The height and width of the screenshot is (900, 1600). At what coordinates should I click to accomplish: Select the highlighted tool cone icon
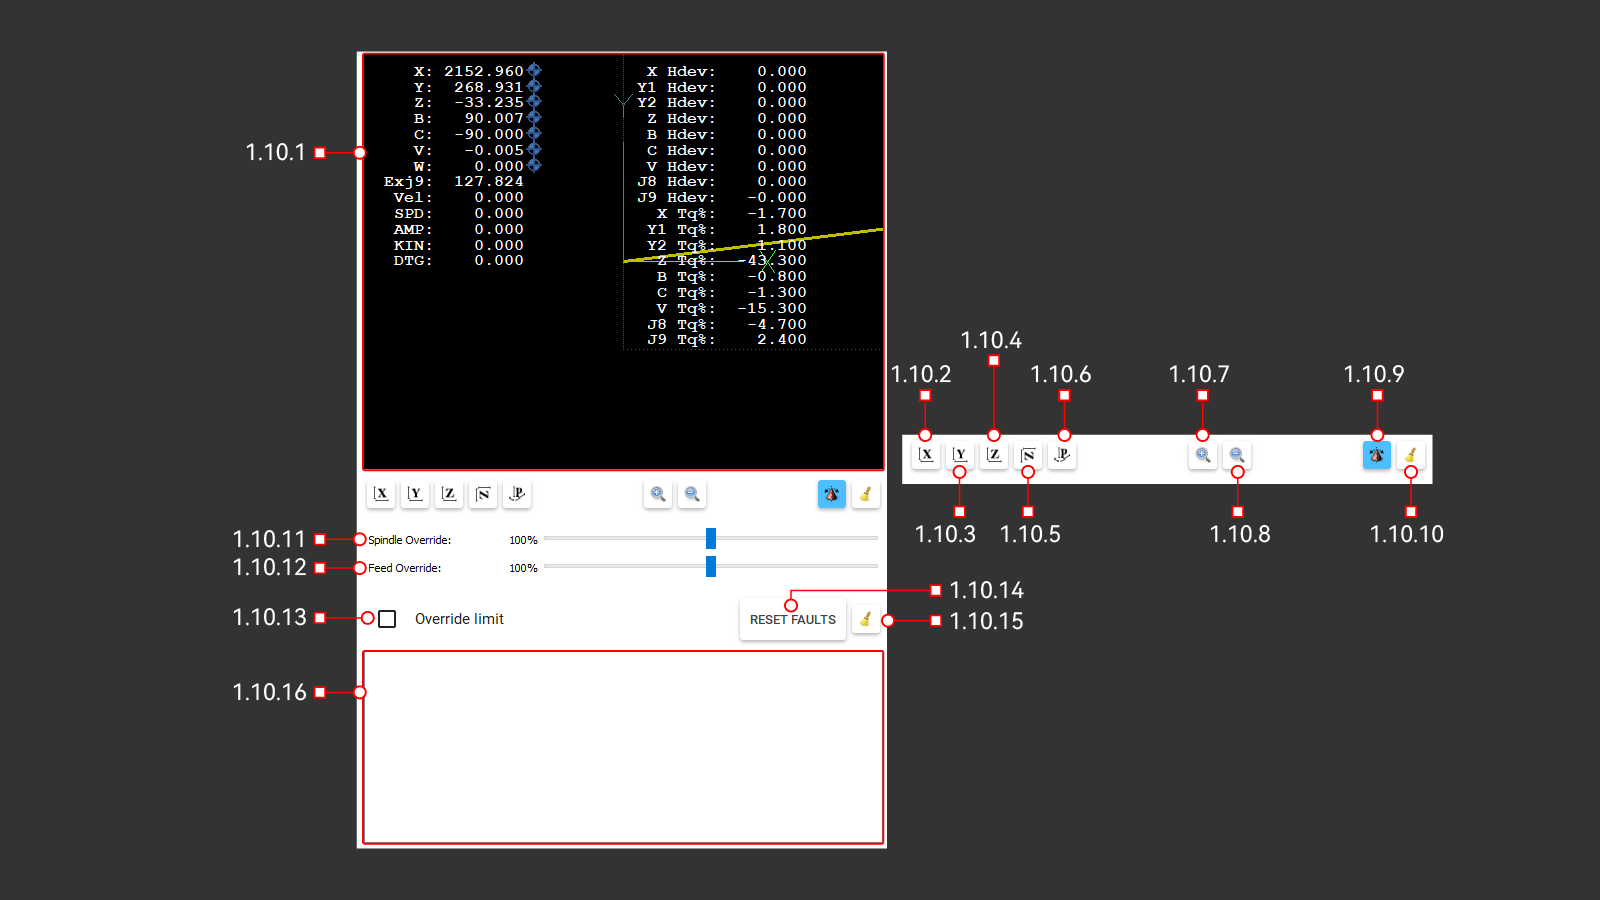point(831,494)
